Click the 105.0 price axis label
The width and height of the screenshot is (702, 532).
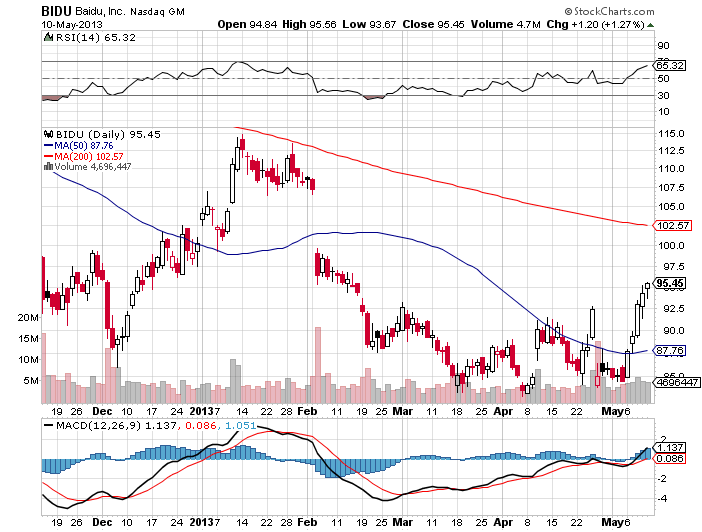point(671,206)
